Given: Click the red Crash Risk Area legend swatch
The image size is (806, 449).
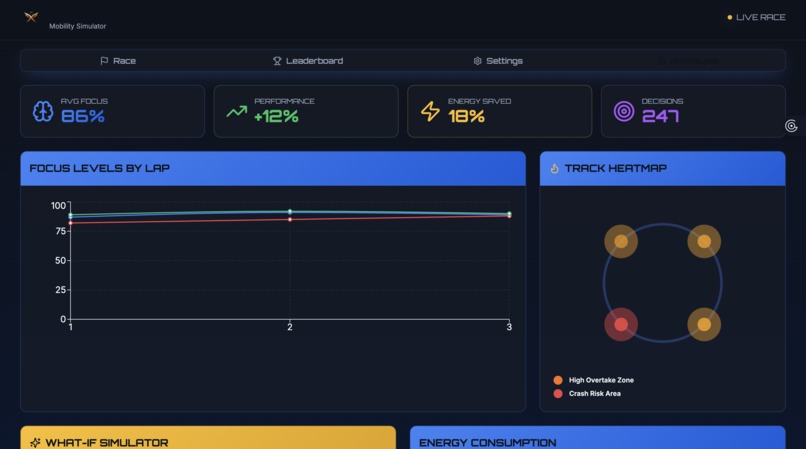Looking at the screenshot, I should point(558,393).
